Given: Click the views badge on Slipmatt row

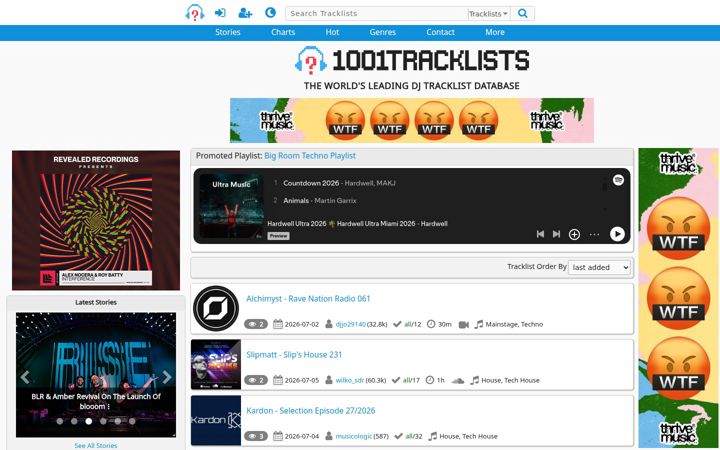Looking at the screenshot, I should click(256, 380).
